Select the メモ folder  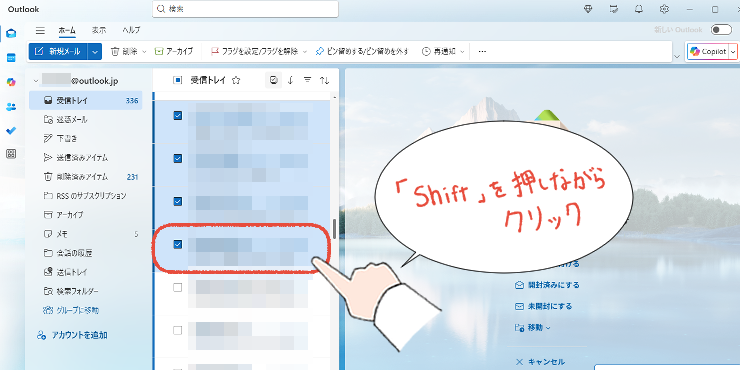(x=85, y=234)
